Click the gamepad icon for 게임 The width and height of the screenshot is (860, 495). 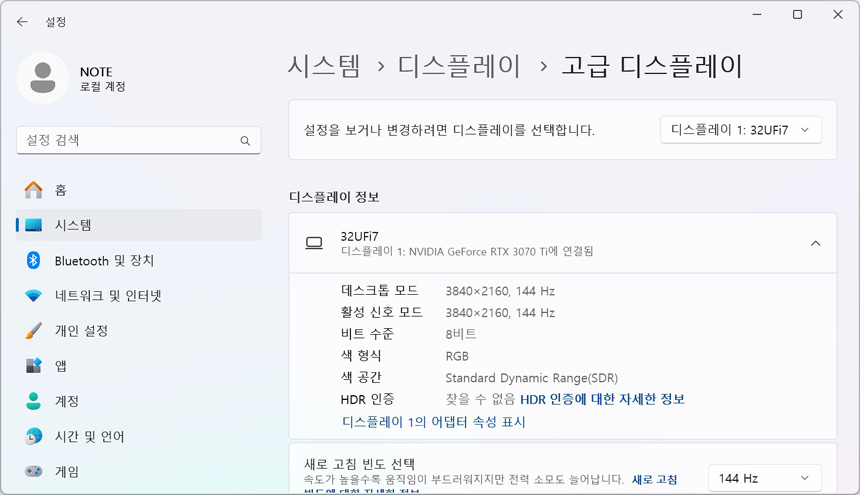coord(34,471)
